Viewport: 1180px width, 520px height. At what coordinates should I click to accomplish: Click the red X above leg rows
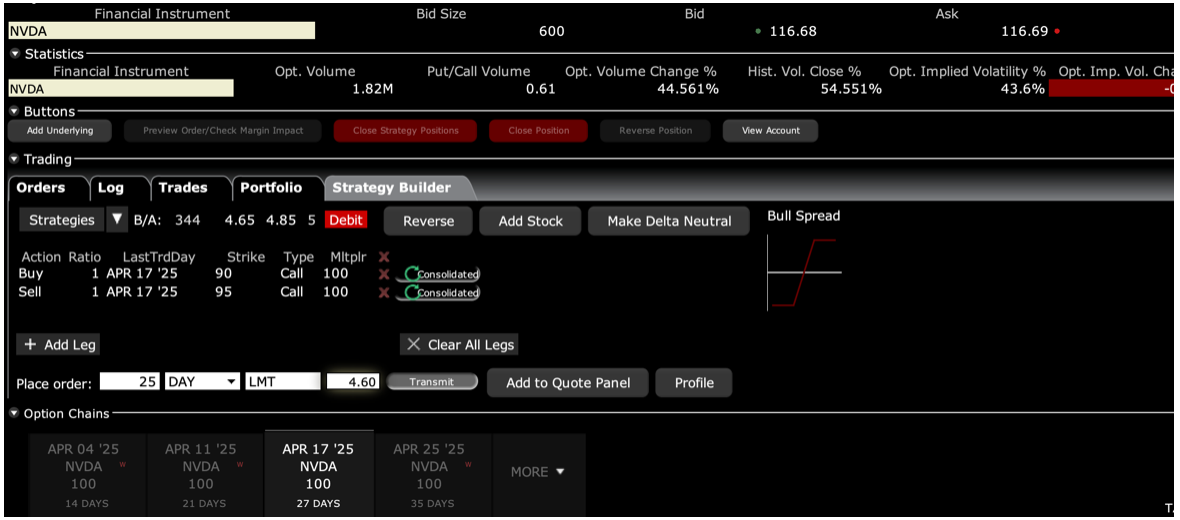click(x=384, y=257)
